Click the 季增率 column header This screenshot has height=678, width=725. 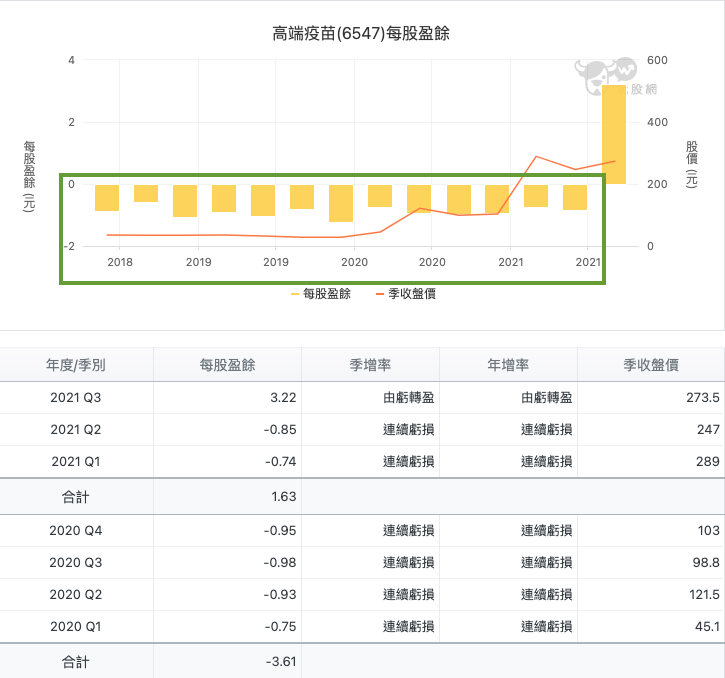coord(370,365)
